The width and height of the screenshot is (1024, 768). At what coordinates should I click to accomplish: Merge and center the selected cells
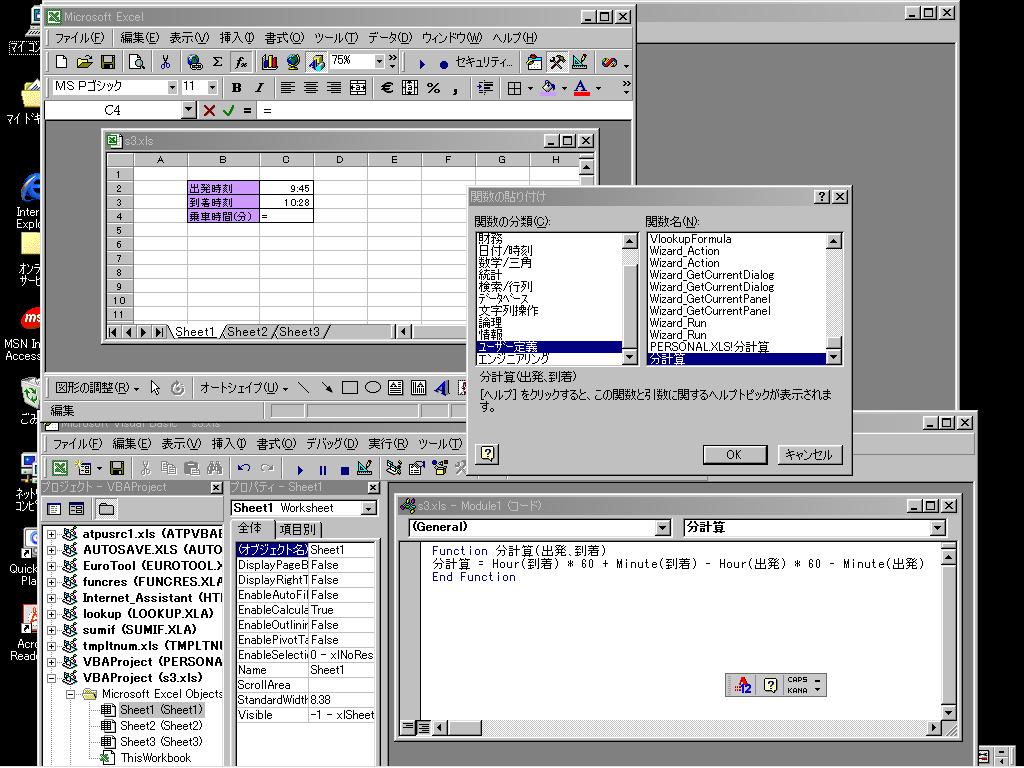click(357, 88)
